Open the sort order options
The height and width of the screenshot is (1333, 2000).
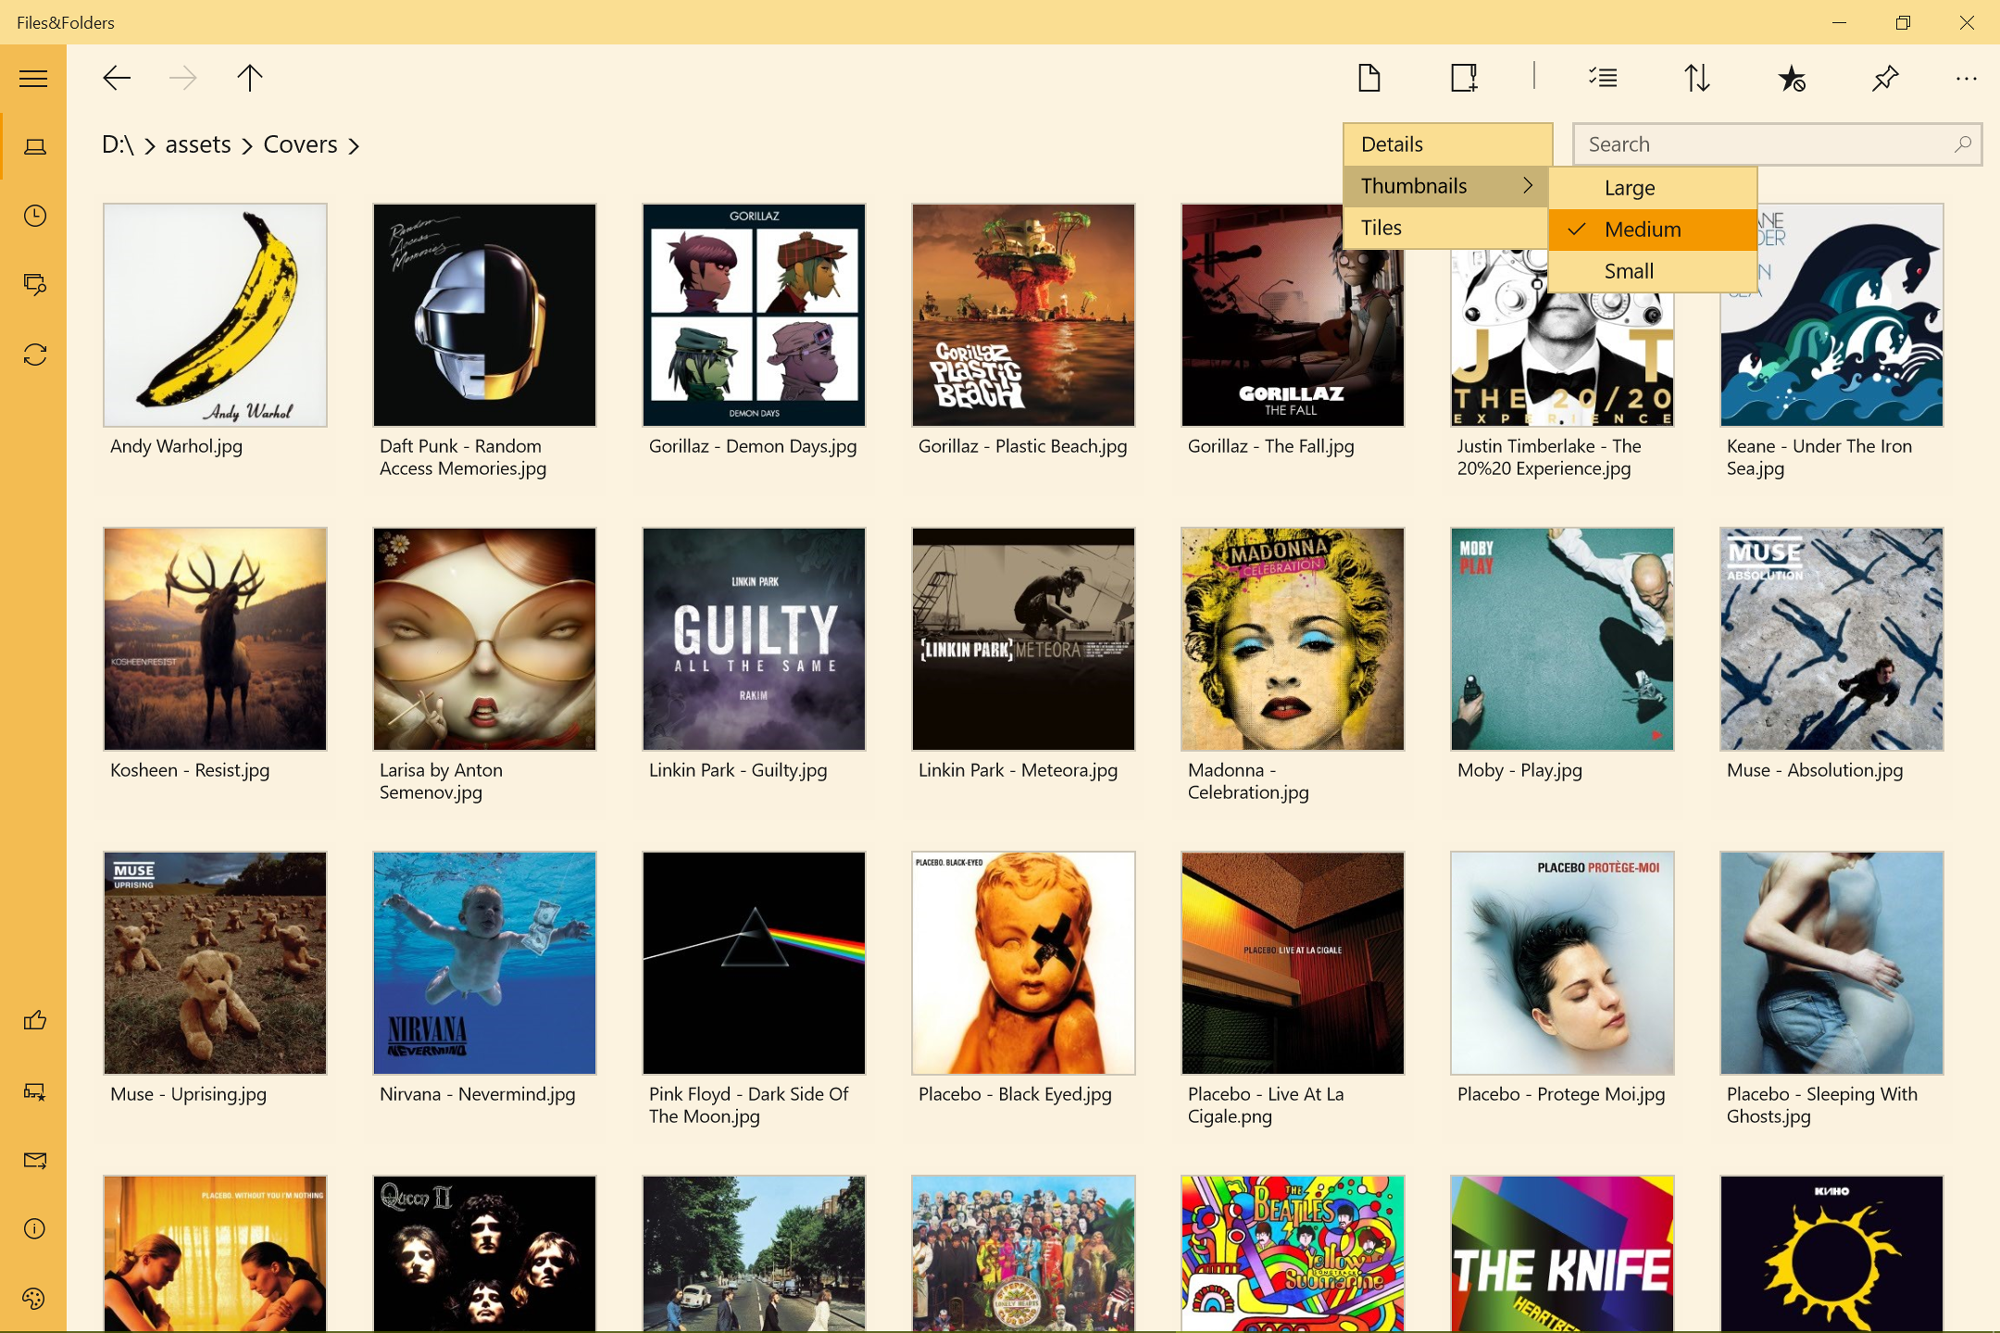[x=1696, y=78]
